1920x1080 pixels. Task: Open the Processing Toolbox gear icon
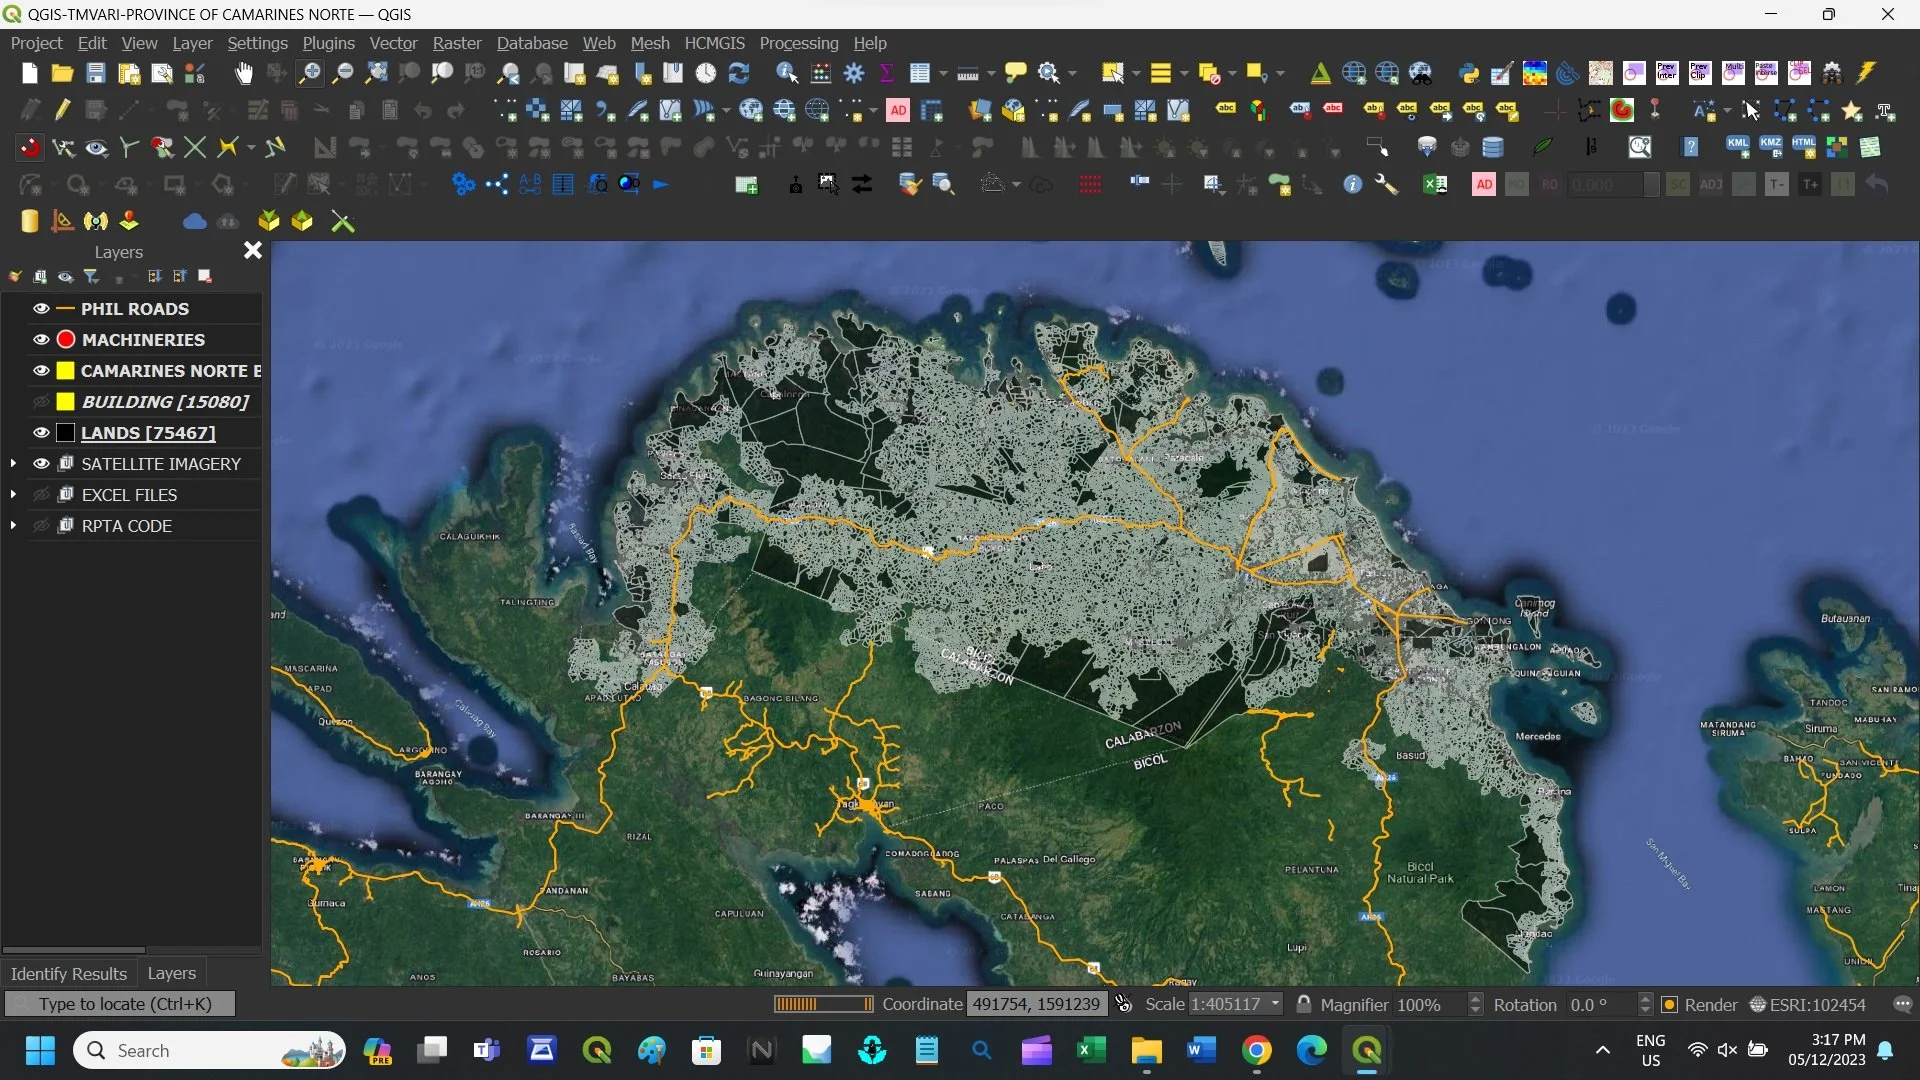coord(854,73)
